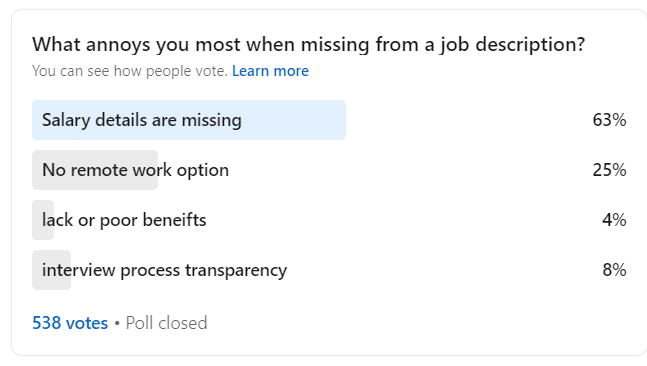This screenshot has height=366, width=647.
Task: View the 538 votes voter list
Action: click(x=70, y=323)
